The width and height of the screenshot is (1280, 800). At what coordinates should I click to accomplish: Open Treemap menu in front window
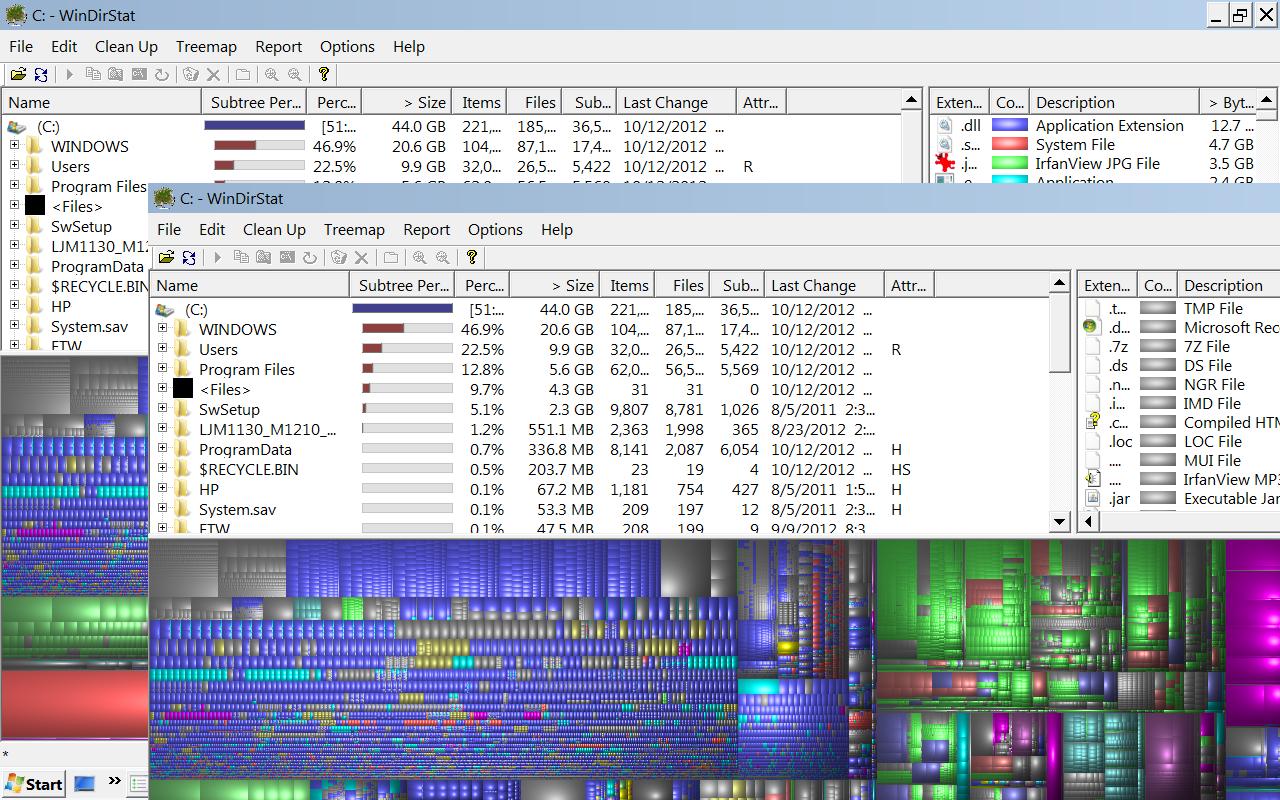point(354,229)
